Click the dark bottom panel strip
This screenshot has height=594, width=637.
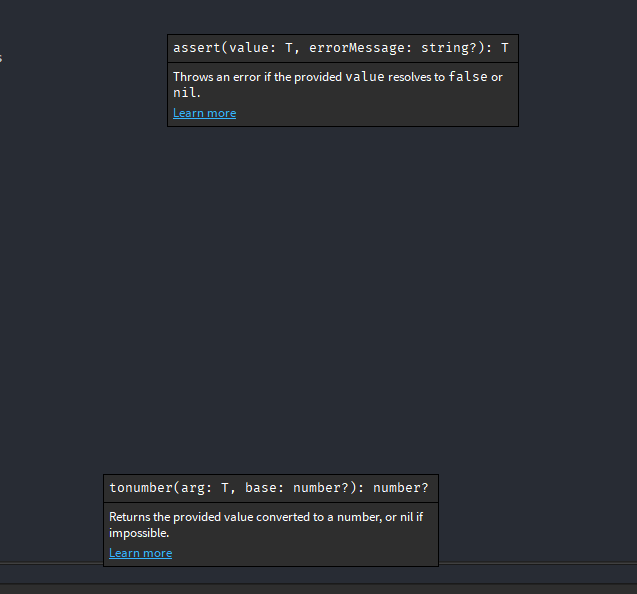click(x=318, y=589)
